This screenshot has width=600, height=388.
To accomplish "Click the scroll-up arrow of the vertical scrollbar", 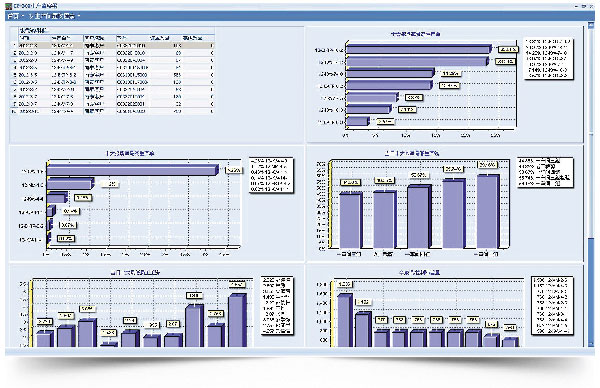I will click(x=591, y=24).
